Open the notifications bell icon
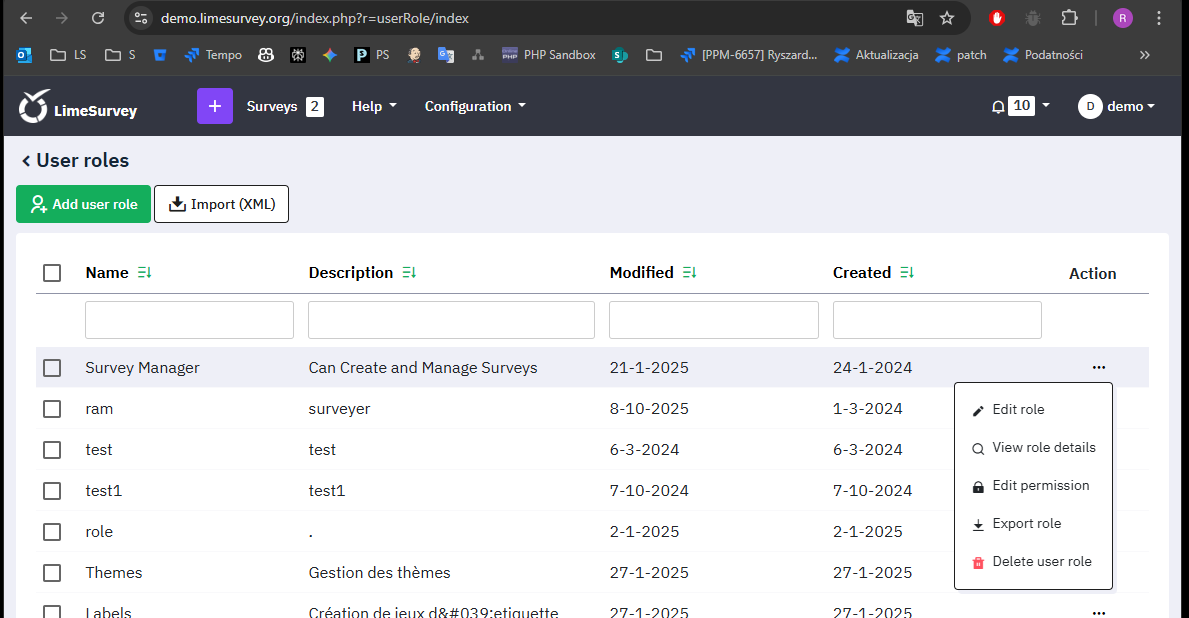 pos(997,107)
